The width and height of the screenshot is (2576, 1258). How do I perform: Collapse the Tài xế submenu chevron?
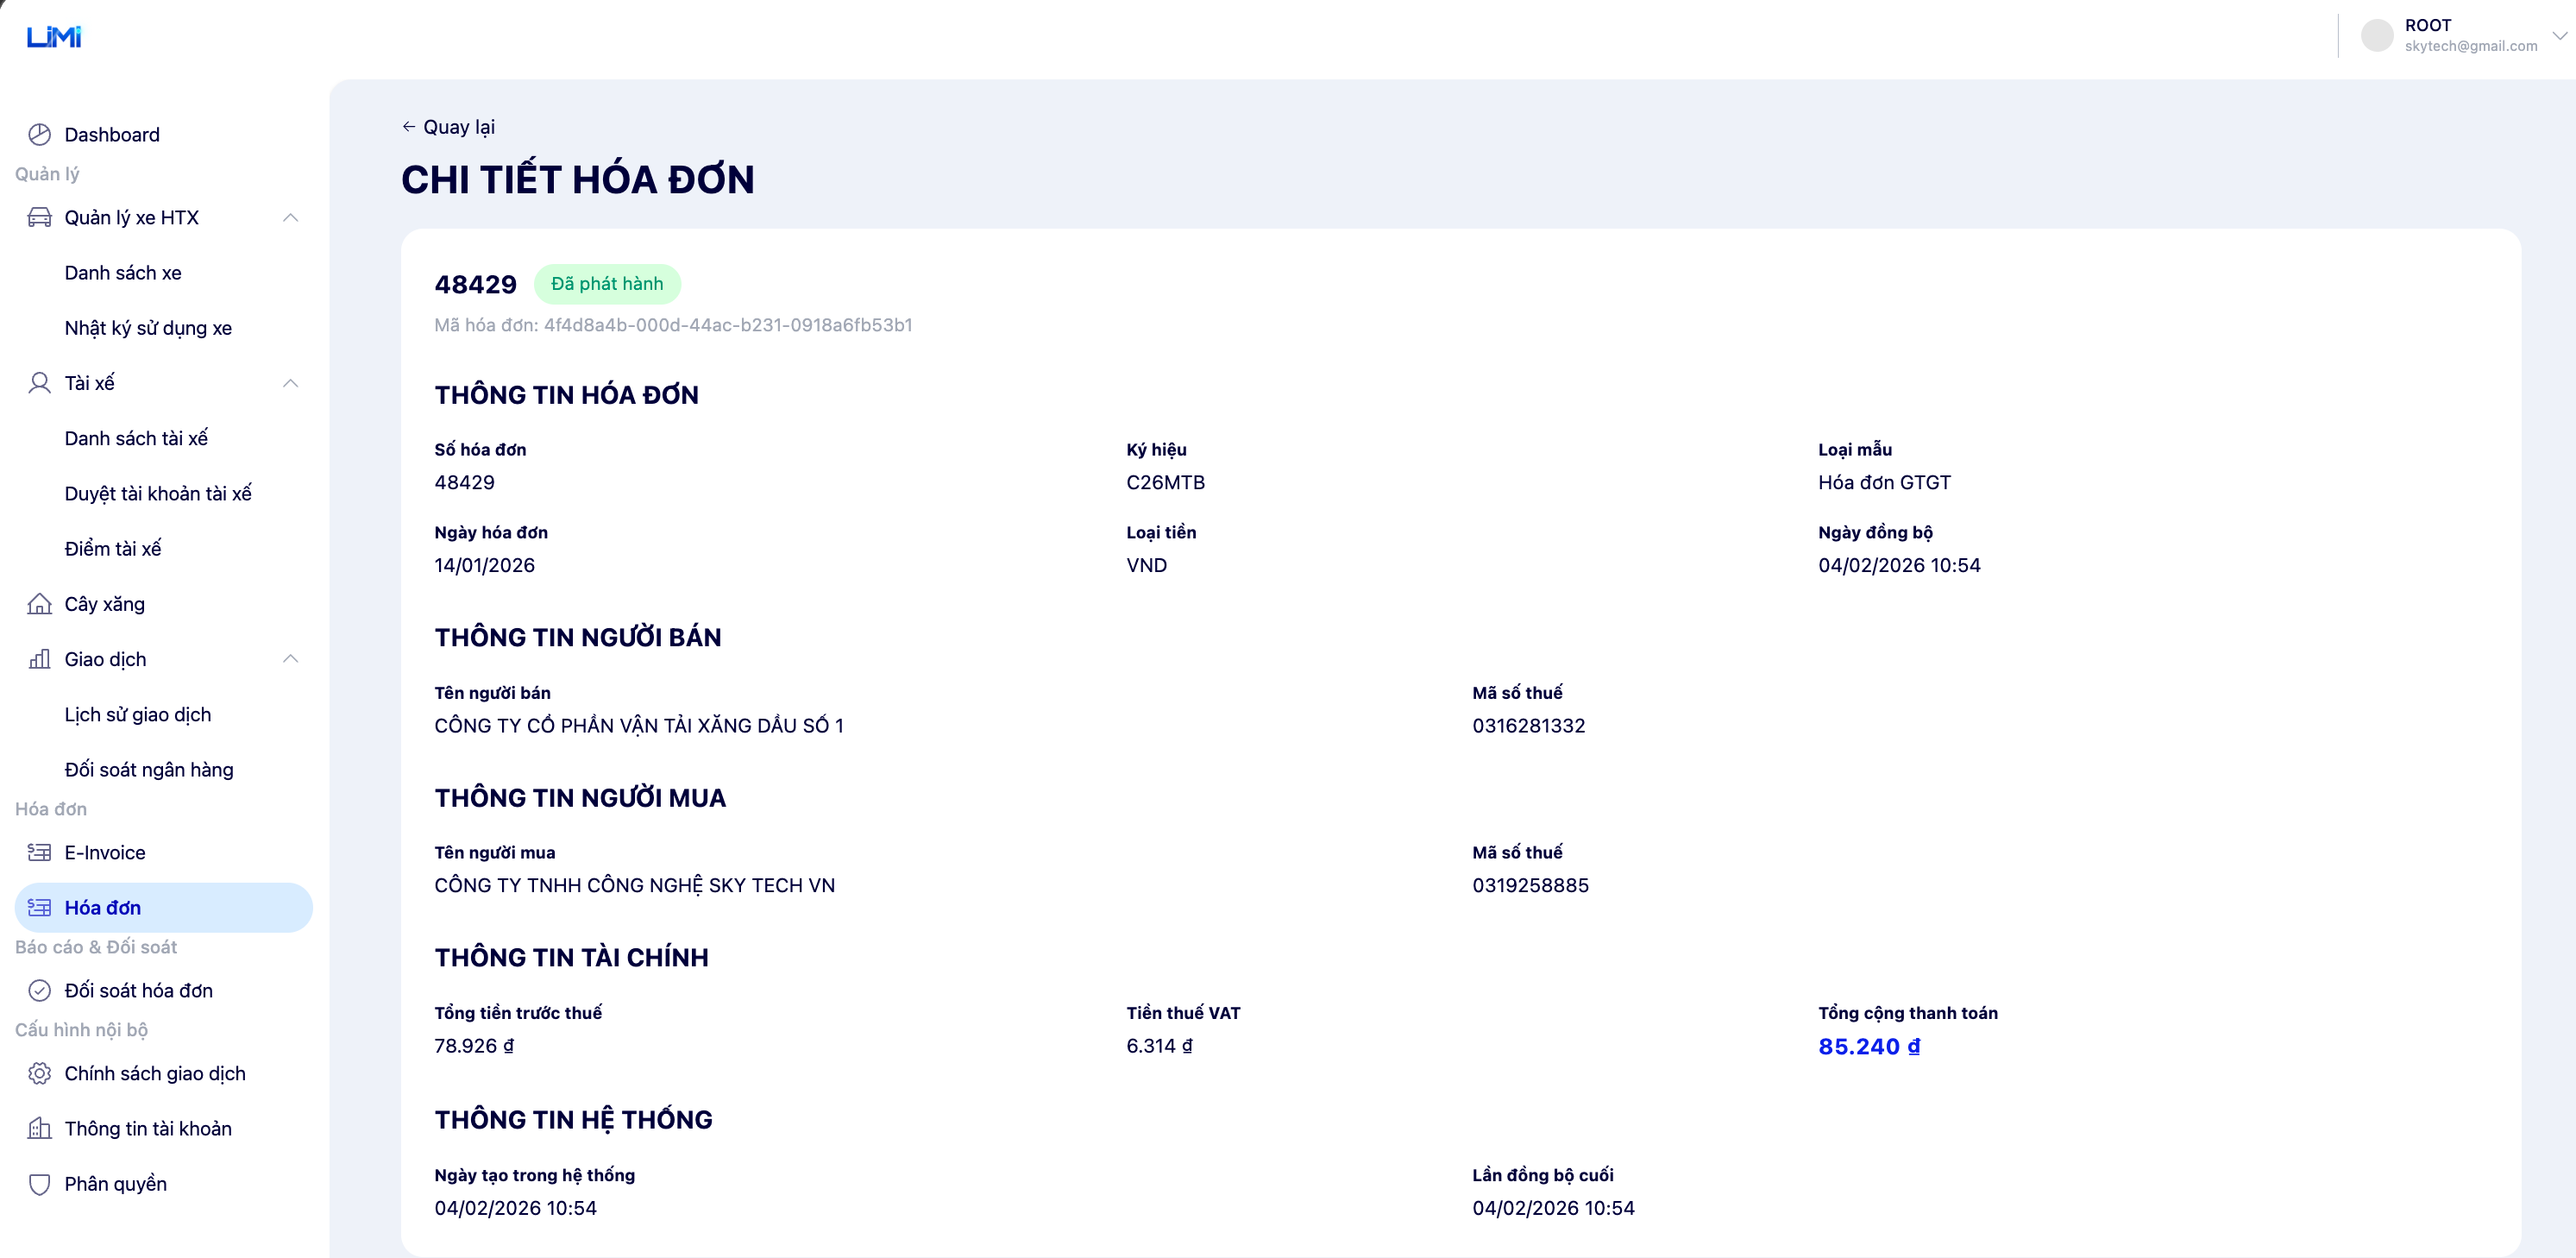(x=291, y=383)
